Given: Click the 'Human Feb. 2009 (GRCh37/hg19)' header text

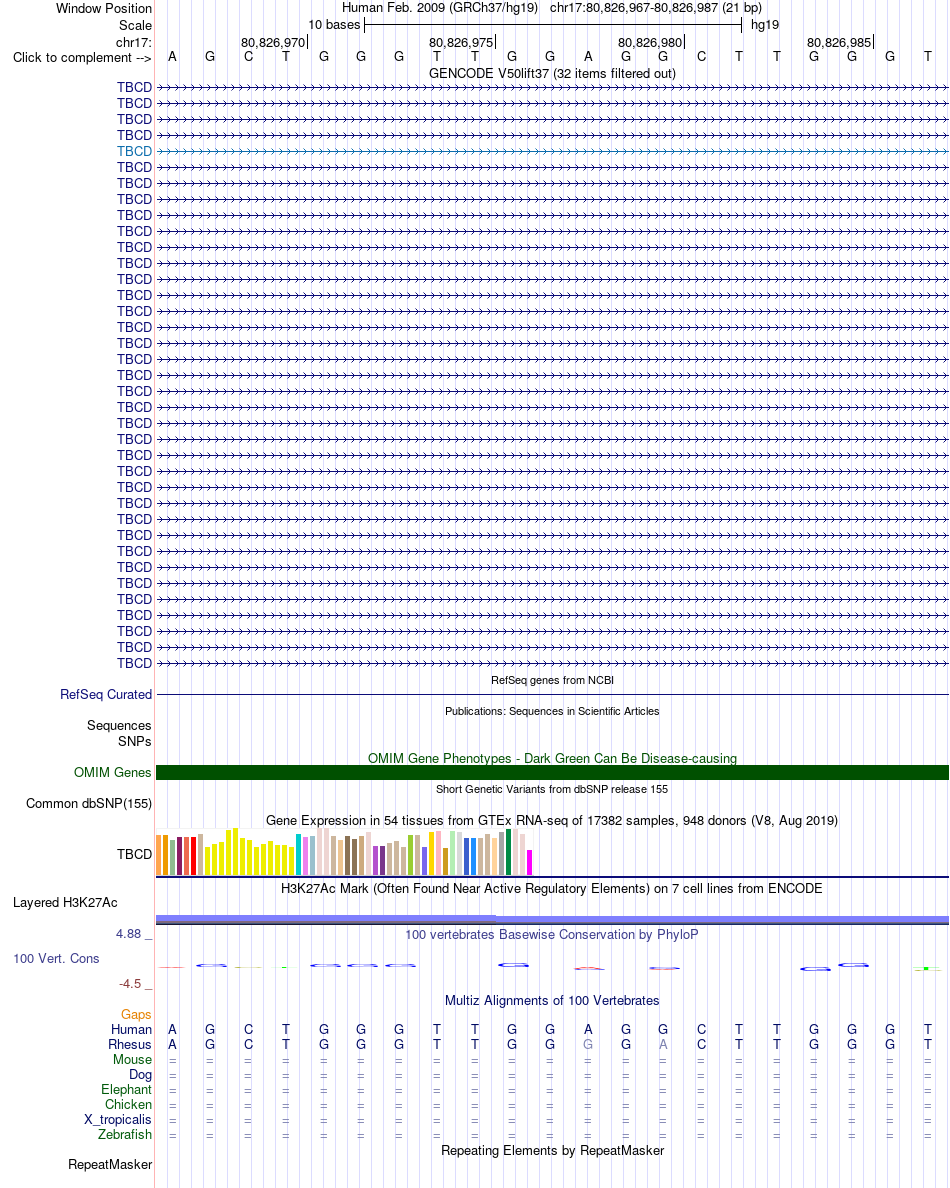Looking at the screenshot, I should [440, 8].
